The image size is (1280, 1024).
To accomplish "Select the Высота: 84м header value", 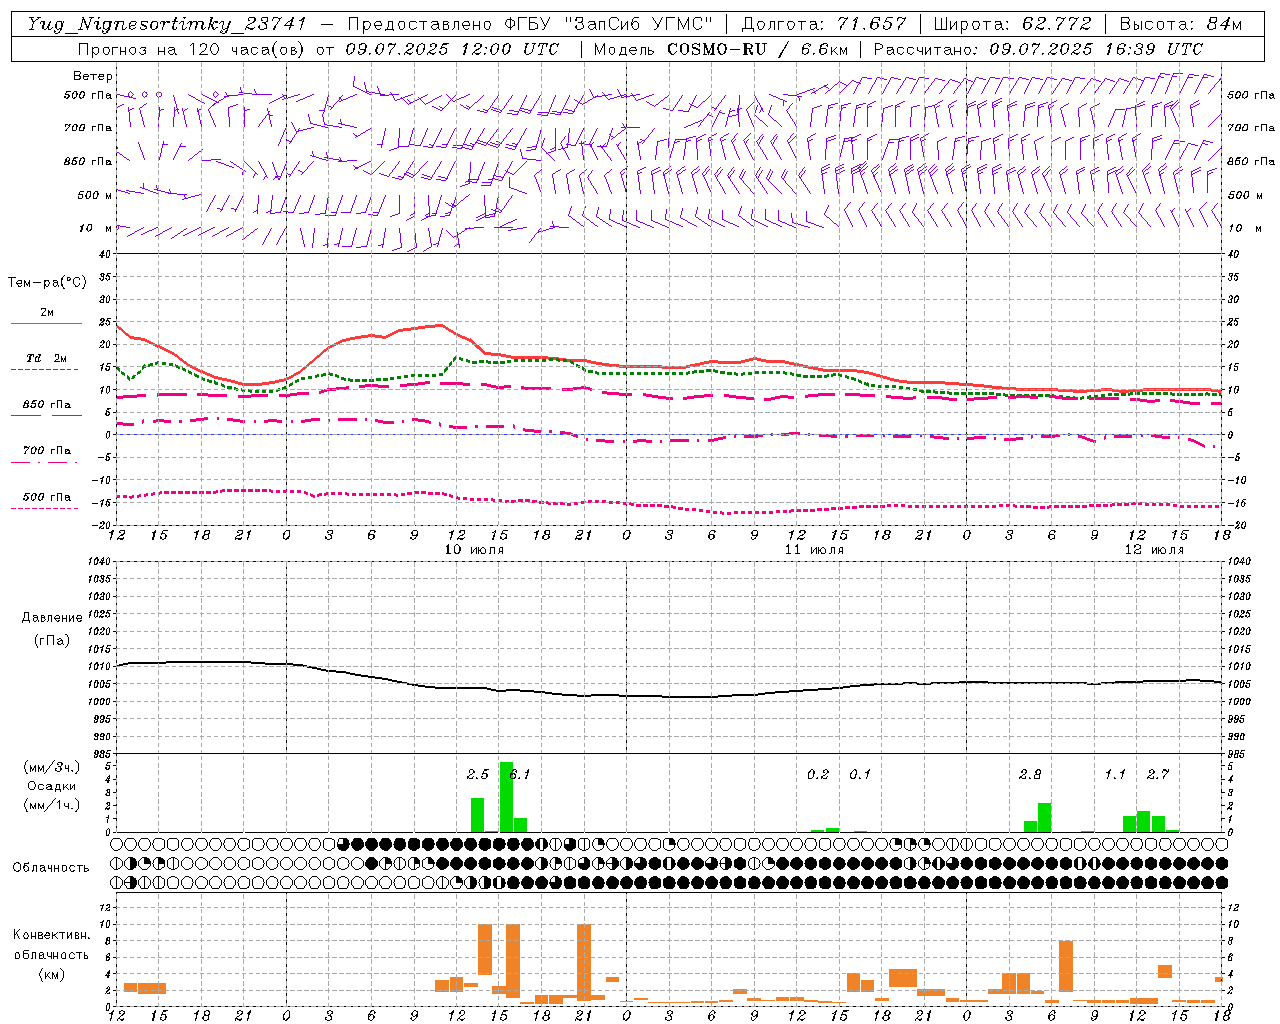I will (1181, 24).
